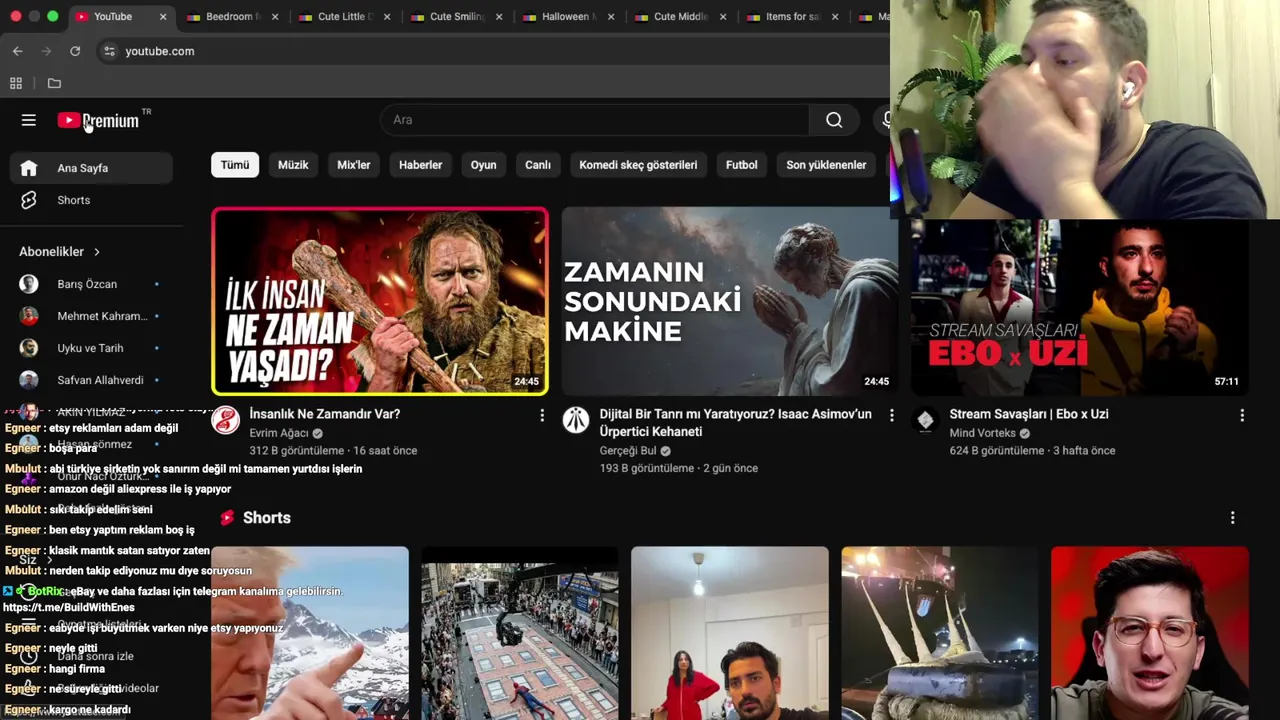This screenshot has height=720, width=1280.
Task: Open the Short with couple in room
Action: point(730,633)
